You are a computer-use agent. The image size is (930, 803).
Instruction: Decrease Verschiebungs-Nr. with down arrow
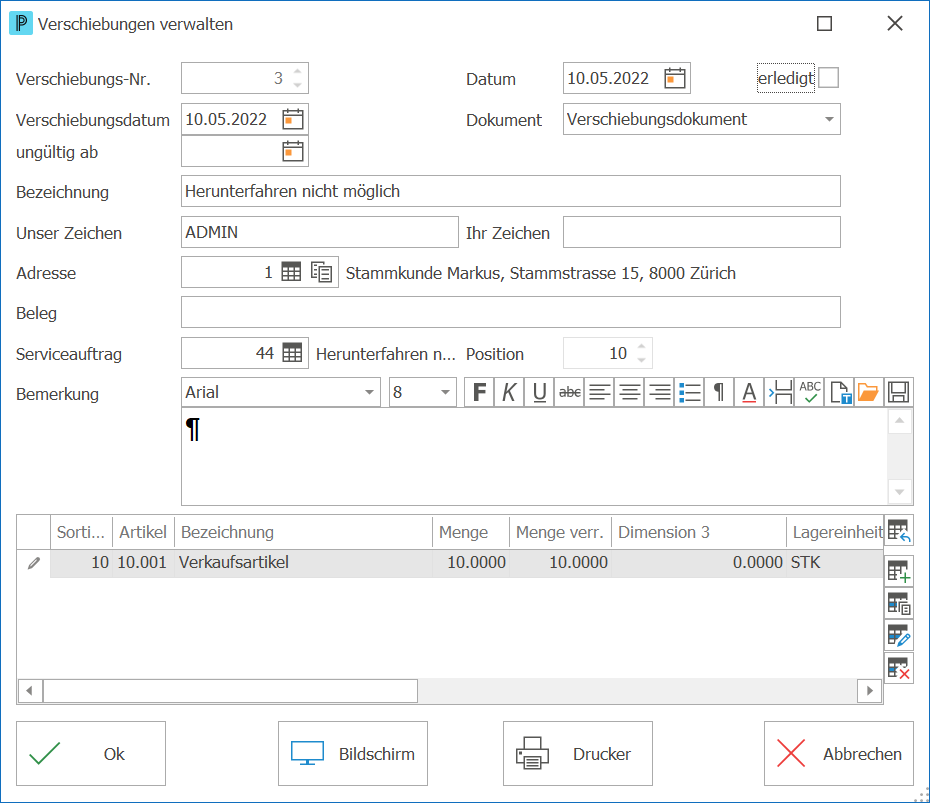[x=298, y=85]
